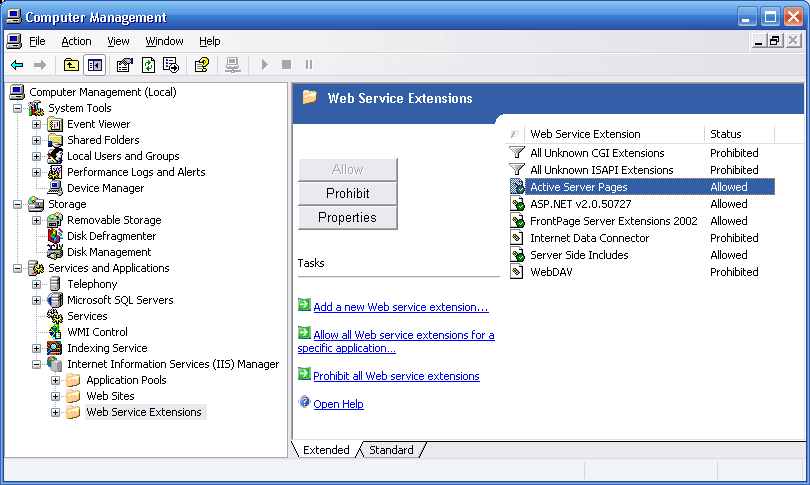Click the Back arrow toolbar icon
The image size is (810, 485).
[x=17, y=65]
